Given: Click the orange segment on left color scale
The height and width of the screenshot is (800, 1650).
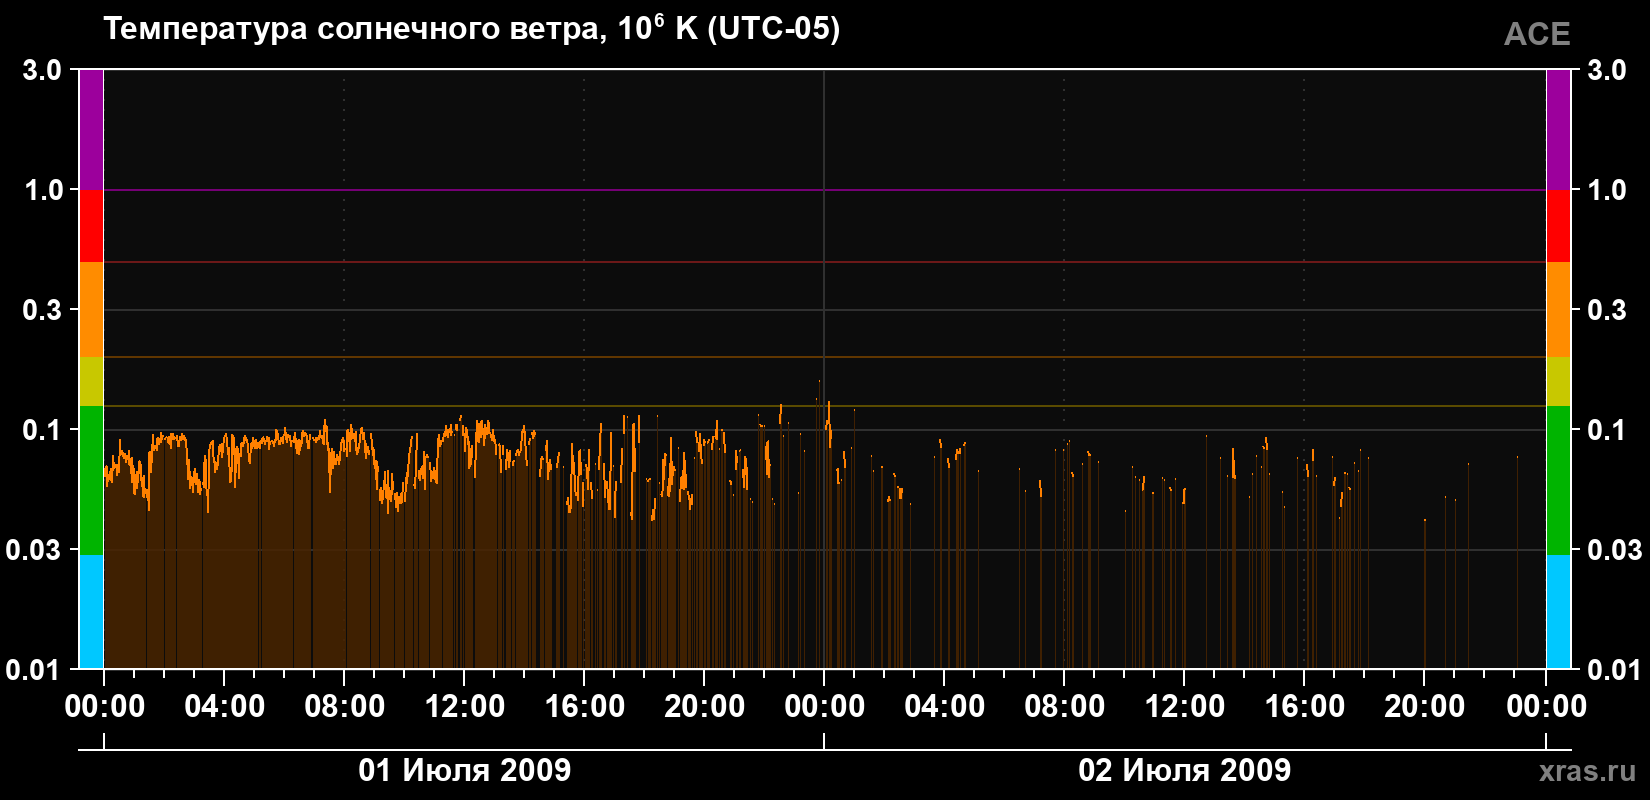Looking at the screenshot, I should [91, 310].
